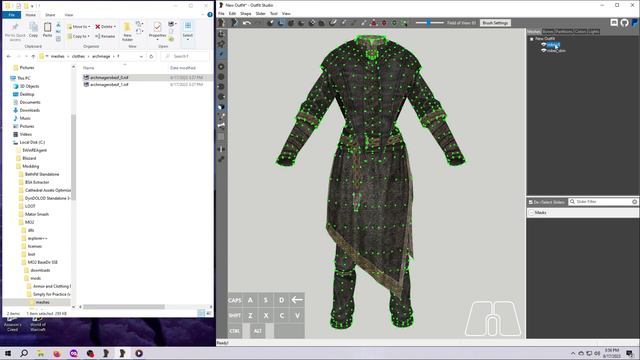This screenshot has height=360, width=640.
Task: Open the Shape menu in Outfit Studio
Action: pyautogui.click(x=246, y=13)
